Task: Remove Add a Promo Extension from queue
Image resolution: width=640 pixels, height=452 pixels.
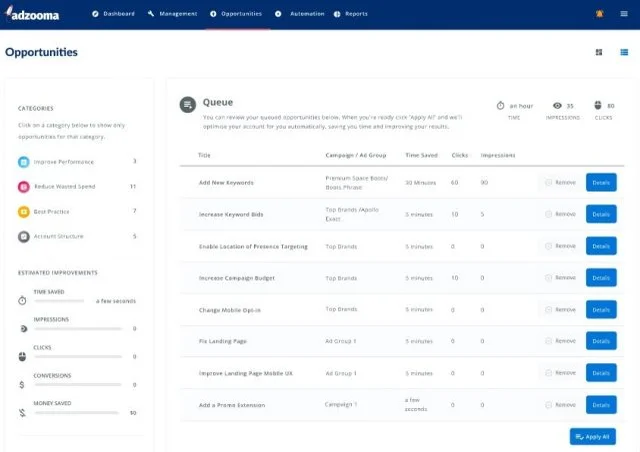Action: tap(560, 405)
